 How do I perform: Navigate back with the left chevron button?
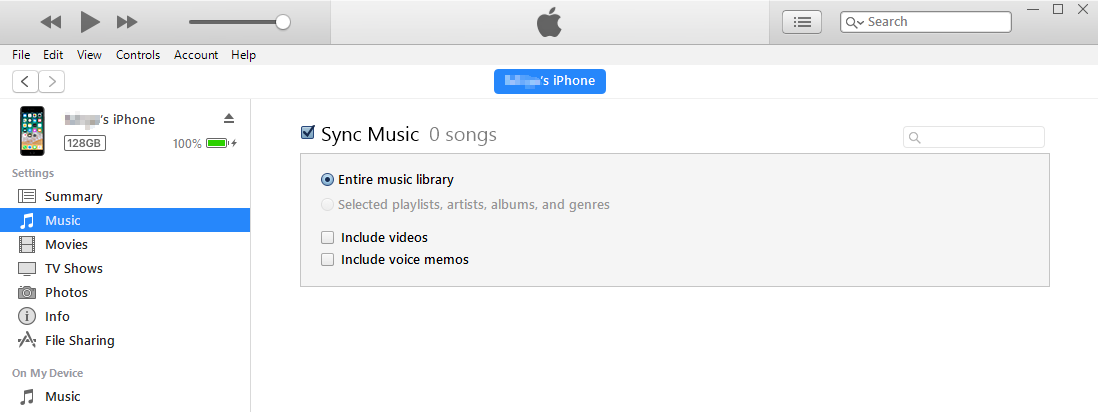tap(25, 81)
